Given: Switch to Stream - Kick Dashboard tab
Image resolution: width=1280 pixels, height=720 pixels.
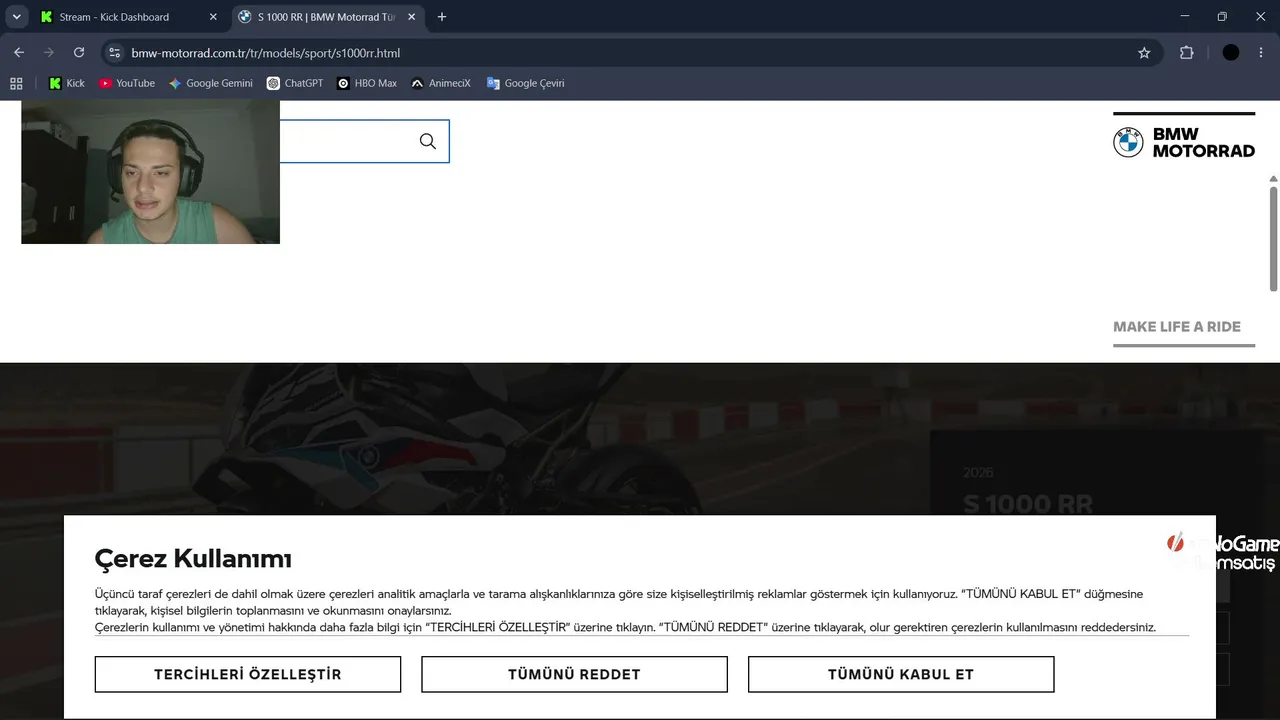Looking at the screenshot, I should coord(129,17).
